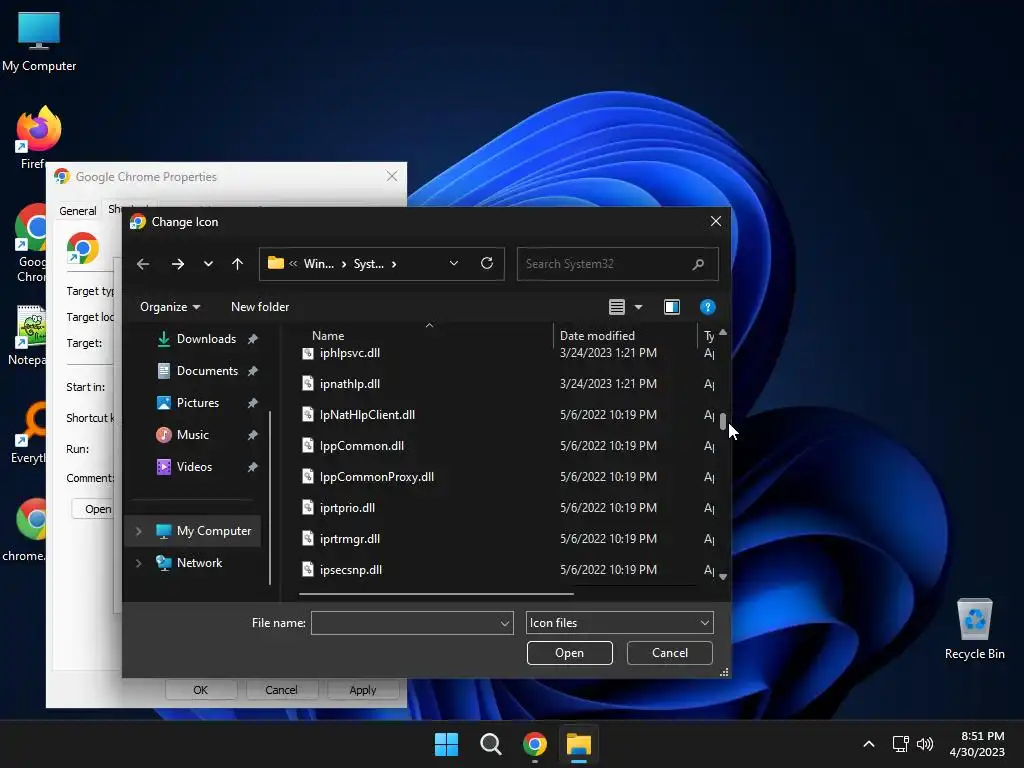Screen dimensions: 1024x768
Task: Go forward with the right arrow button
Action: coord(178,264)
